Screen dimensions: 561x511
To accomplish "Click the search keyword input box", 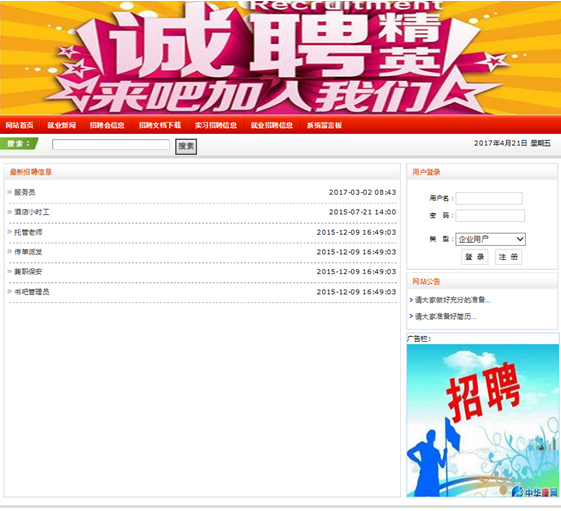I will [x=111, y=145].
